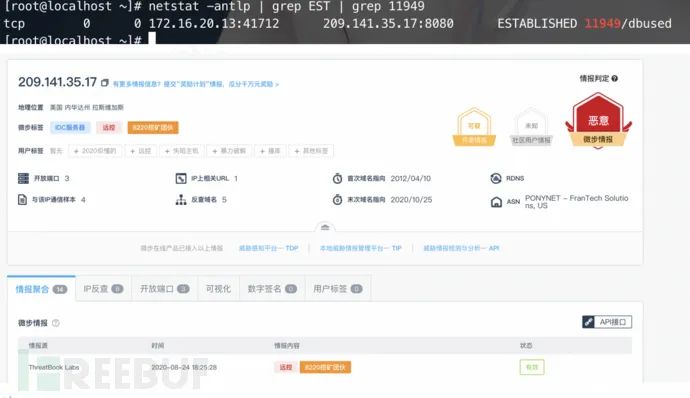Image resolution: width=690 pixels, height=398 pixels.
Task: Click the help icon next to 情报判定
Action: point(615,78)
